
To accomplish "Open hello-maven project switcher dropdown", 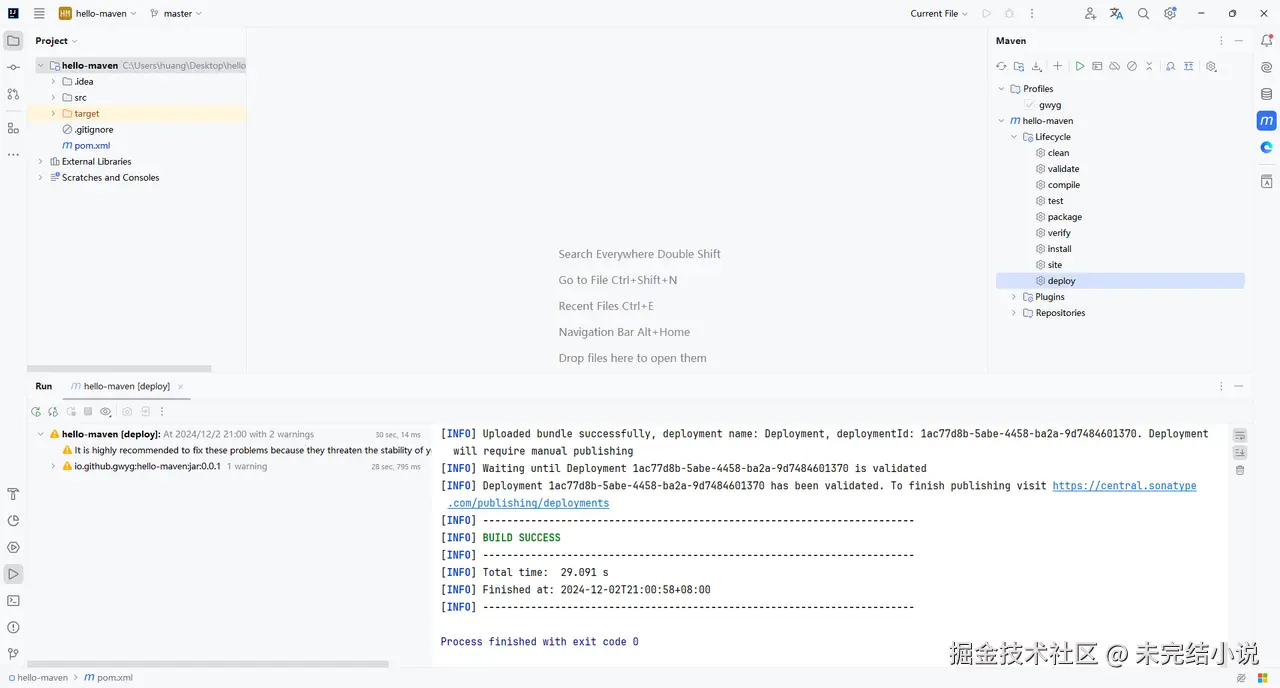I will click(98, 14).
